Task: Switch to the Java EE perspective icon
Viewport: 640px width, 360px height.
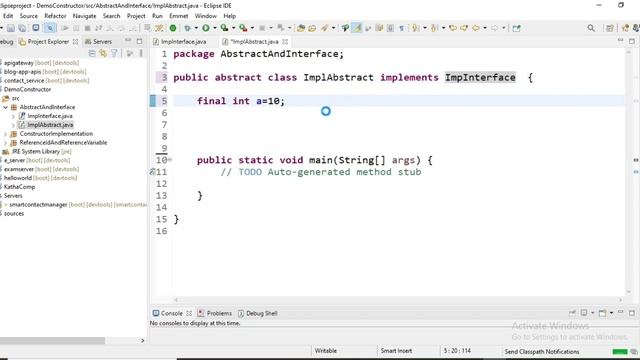Action: coord(625,28)
